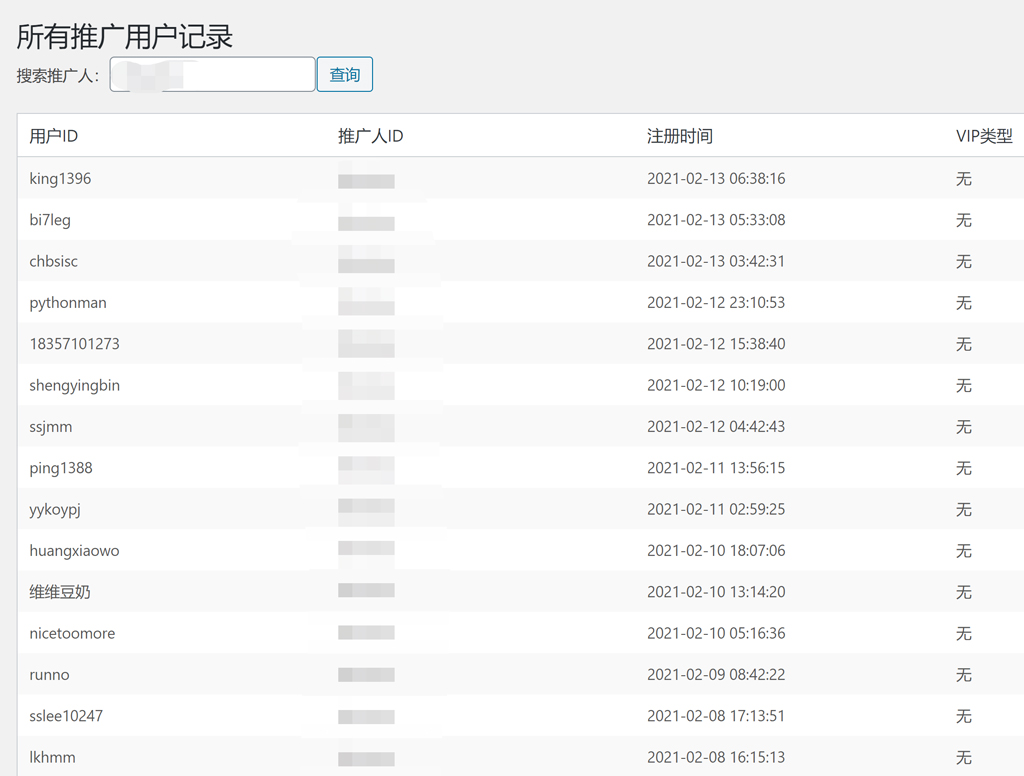Select user ID 18357101273
The height and width of the screenshot is (776, 1024).
(x=74, y=344)
